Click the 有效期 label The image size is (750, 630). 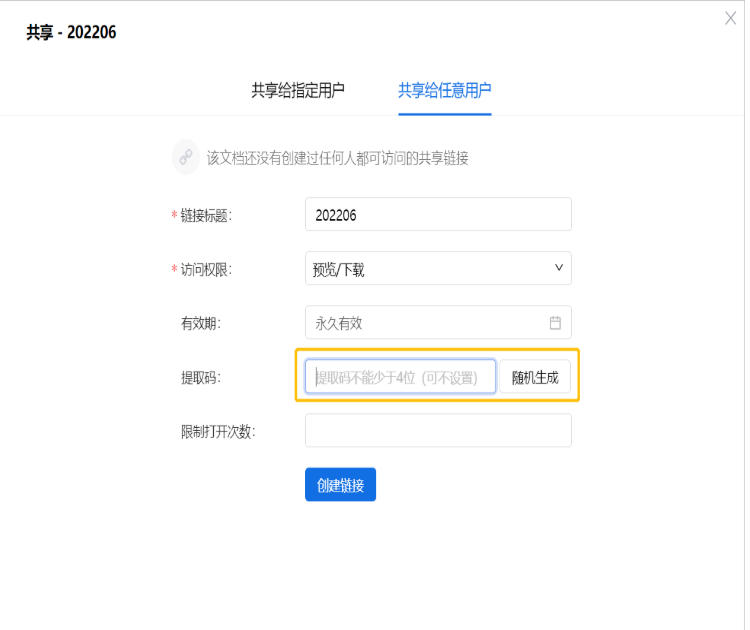point(200,323)
